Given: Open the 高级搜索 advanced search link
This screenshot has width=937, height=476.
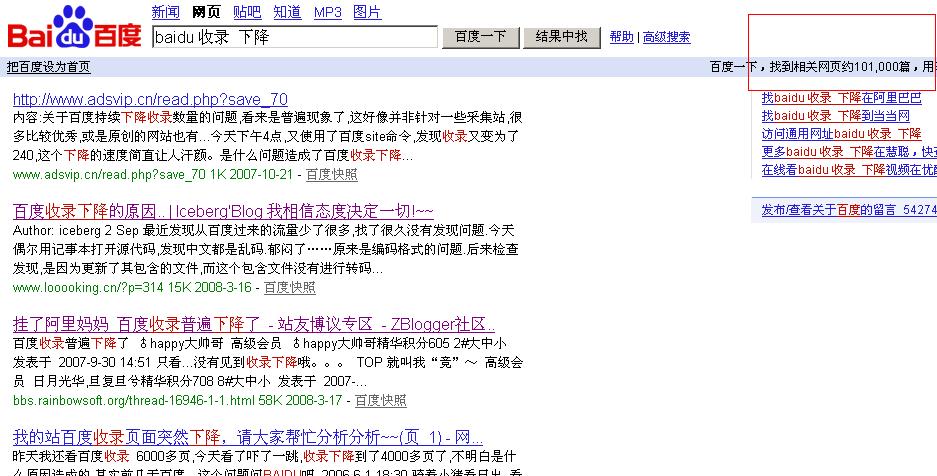Looking at the screenshot, I should [666, 37].
